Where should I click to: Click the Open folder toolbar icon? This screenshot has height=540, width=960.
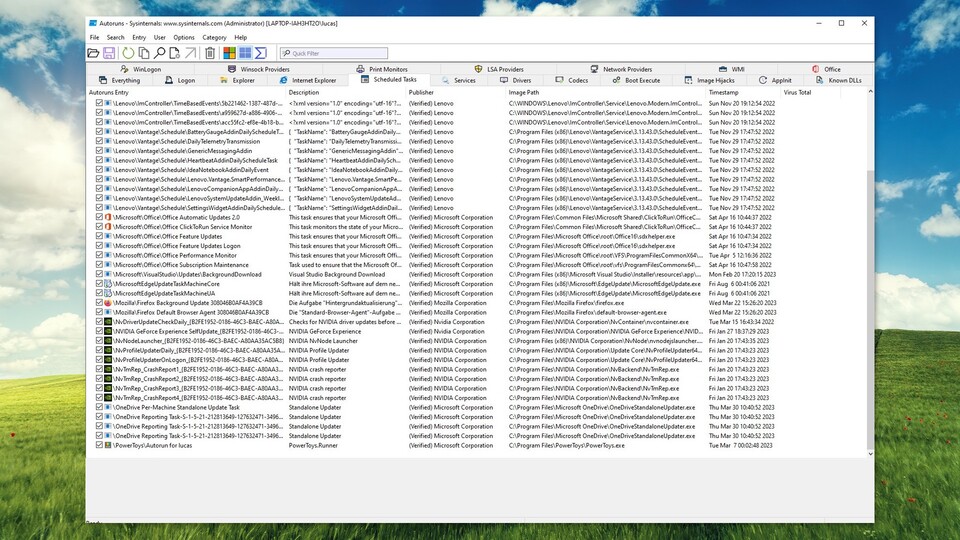point(94,53)
